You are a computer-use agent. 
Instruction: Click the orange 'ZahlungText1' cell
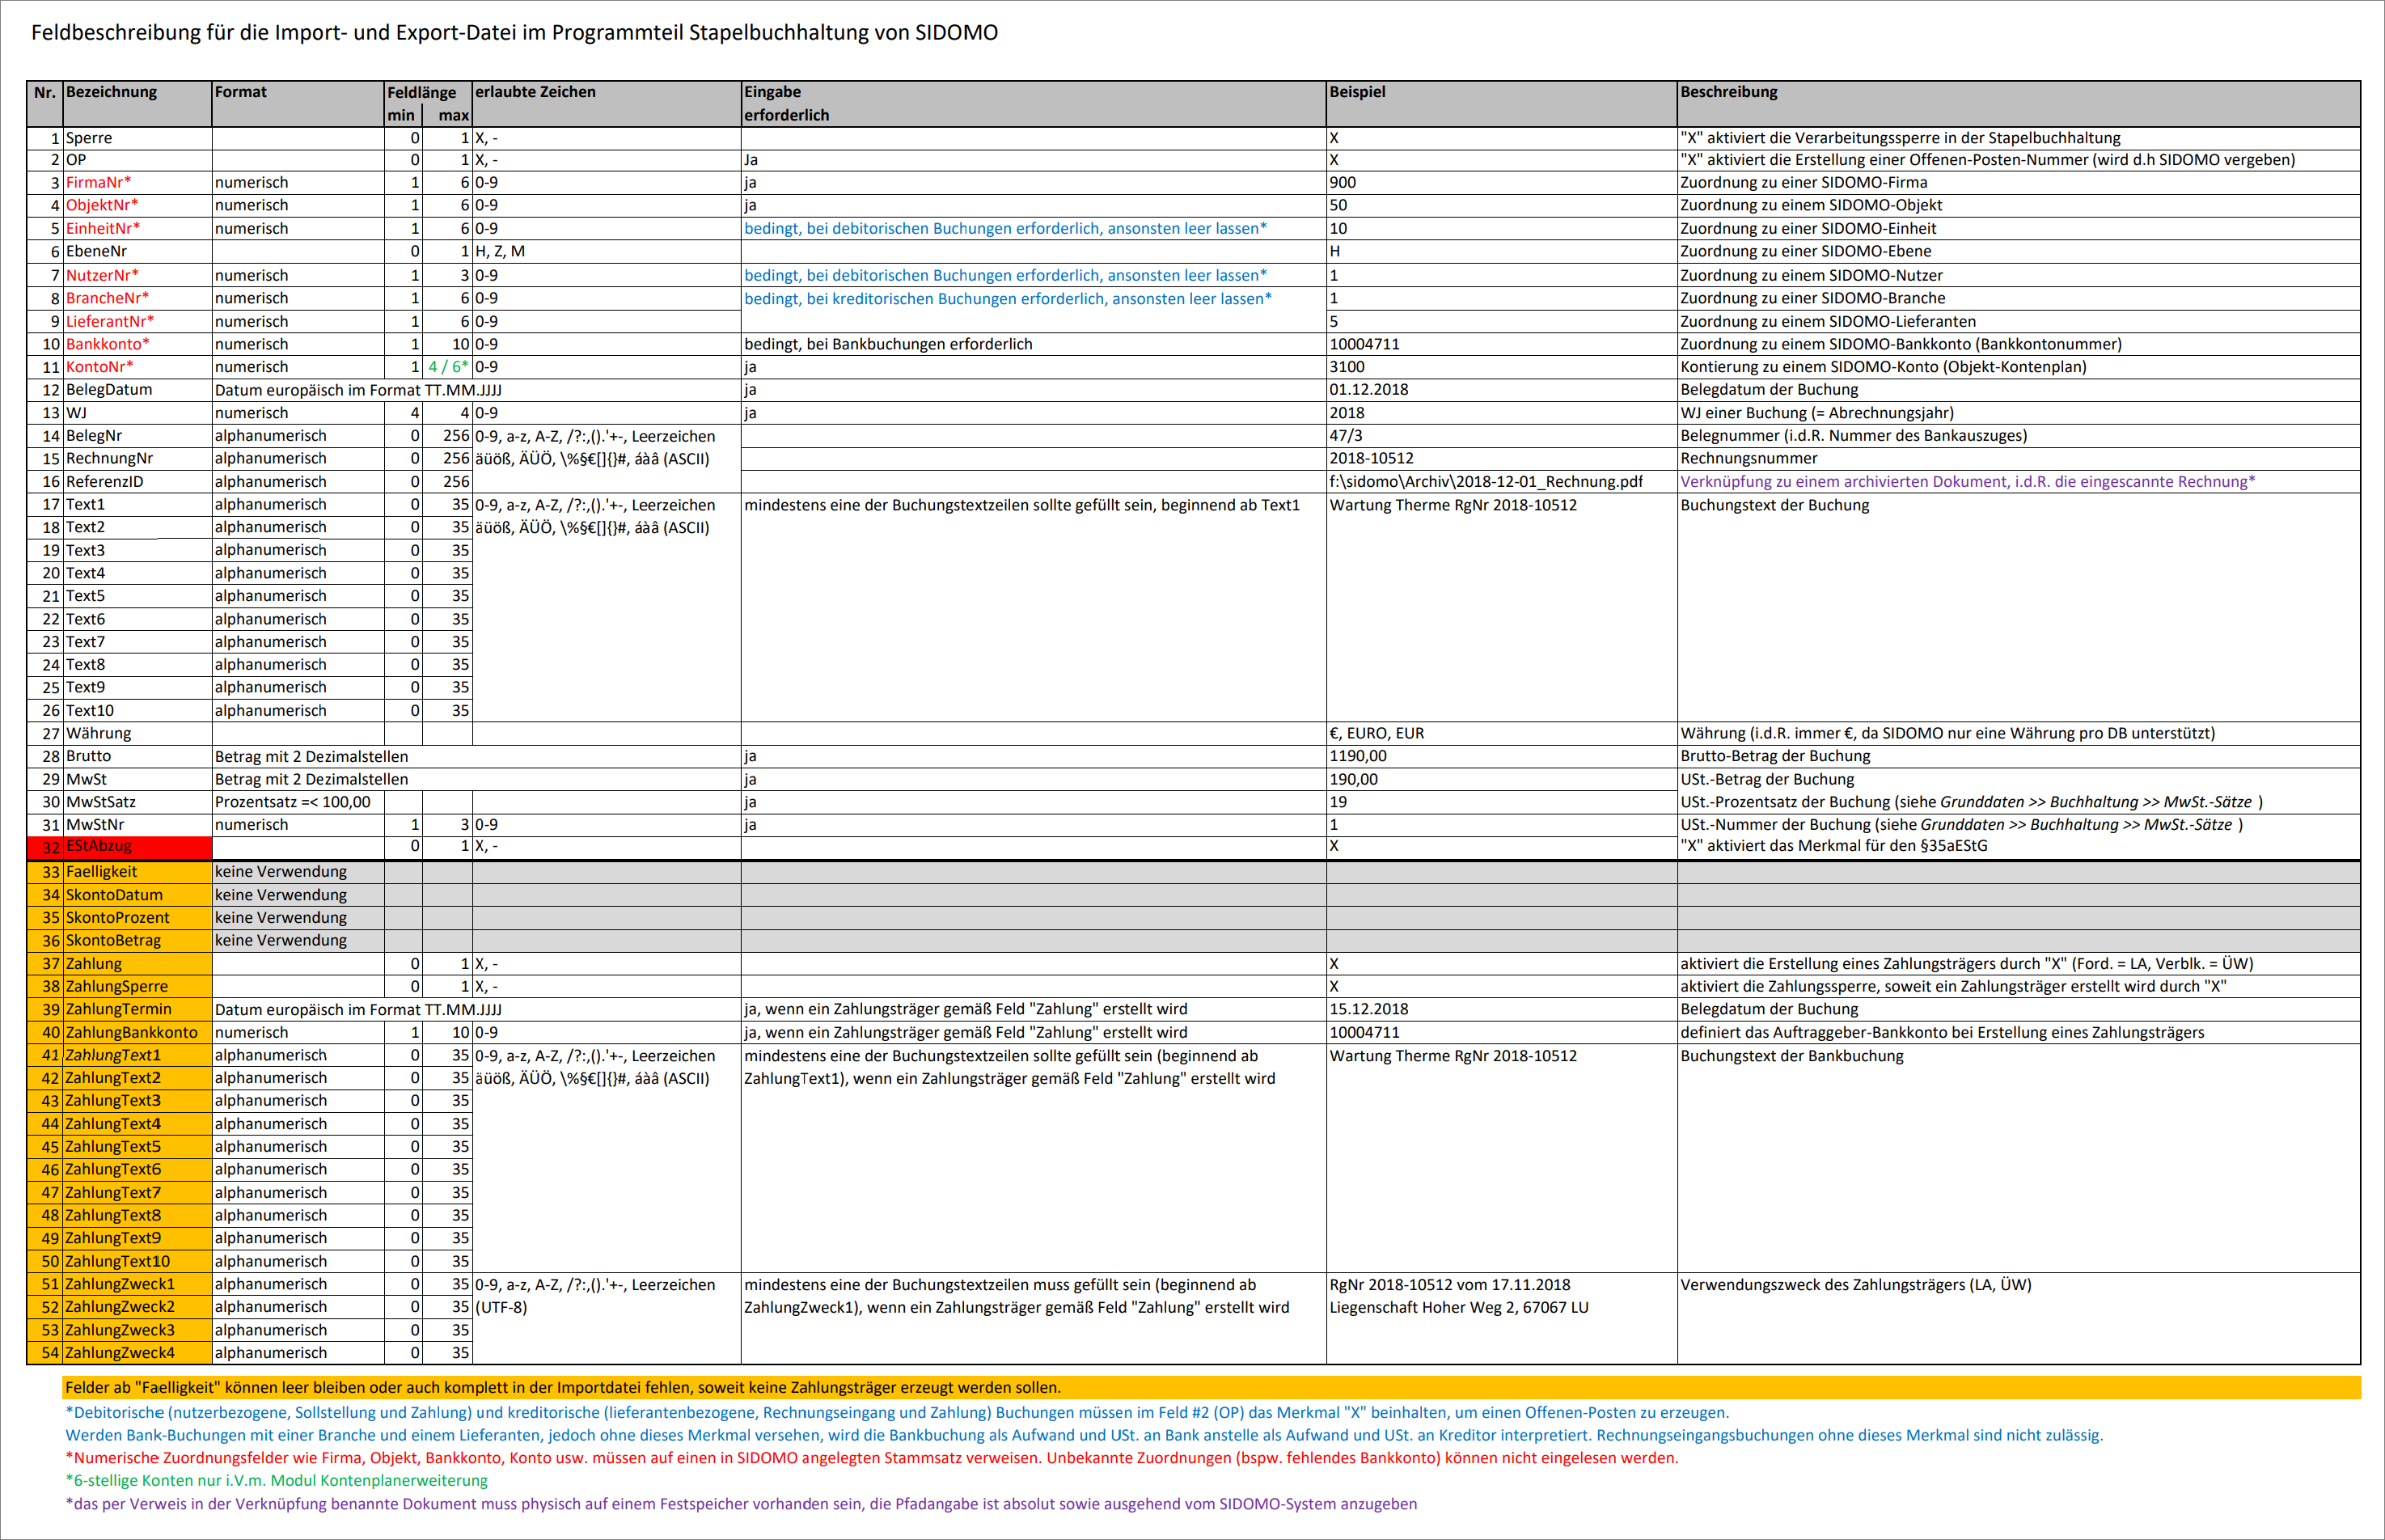[137, 1056]
